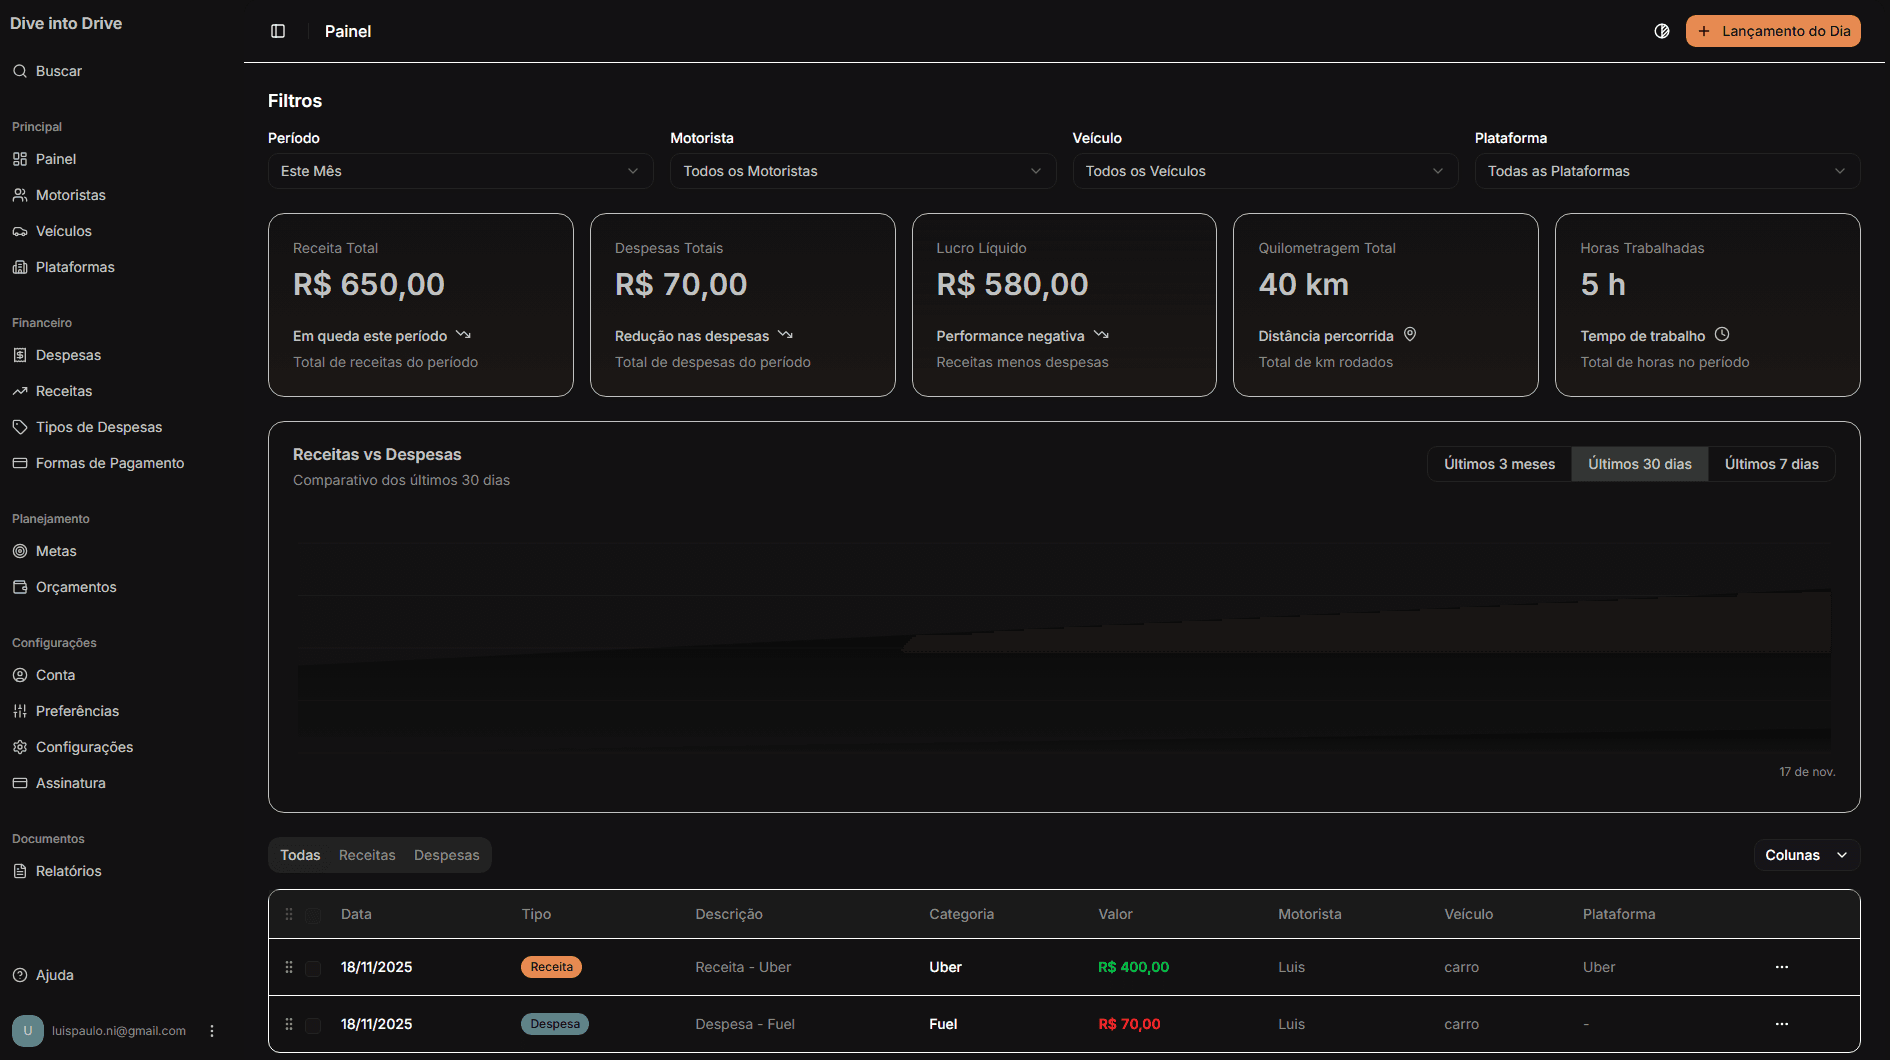
Task: Toggle the sidebar collapse icon next to Painel
Action: [277, 31]
